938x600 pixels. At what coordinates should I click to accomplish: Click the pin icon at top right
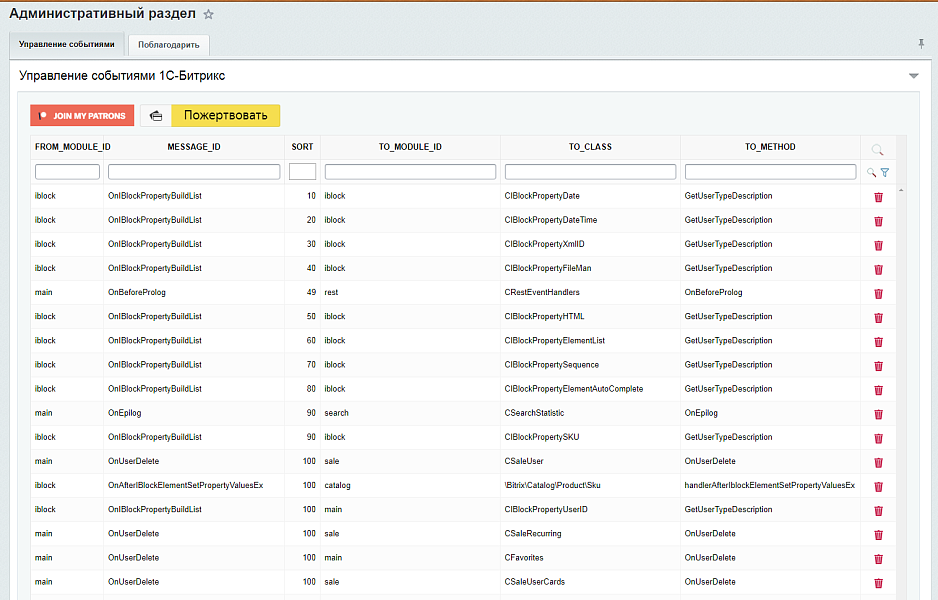point(921,44)
